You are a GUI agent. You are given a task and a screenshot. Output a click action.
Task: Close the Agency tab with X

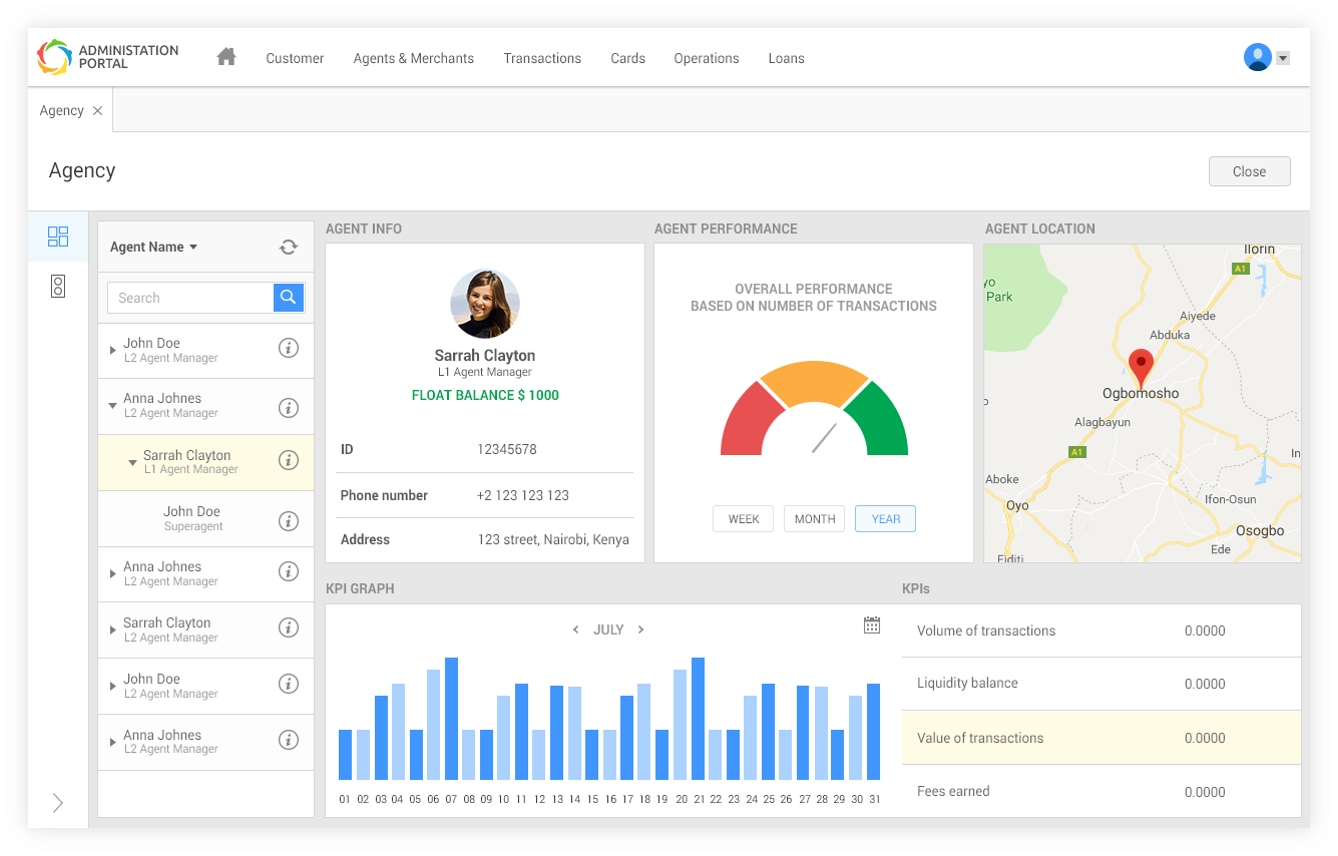pos(97,111)
